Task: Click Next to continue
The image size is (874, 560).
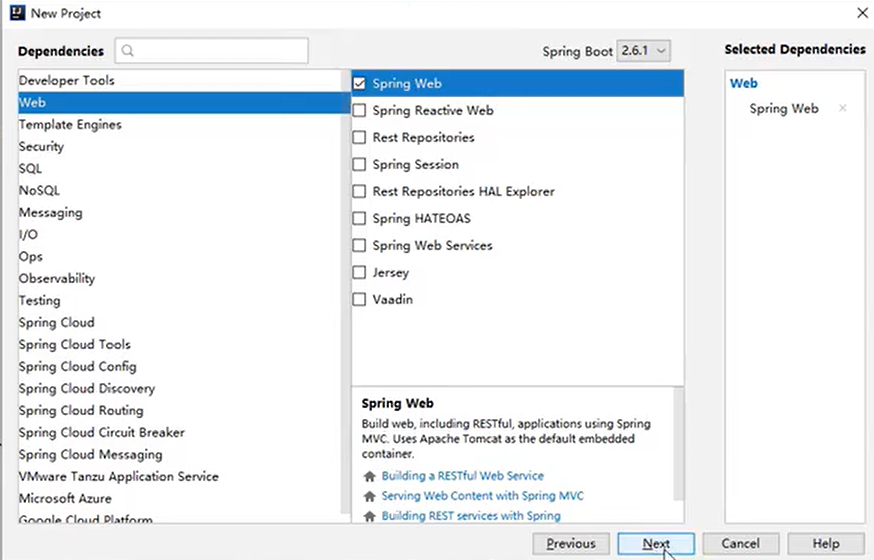Action: point(656,544)
